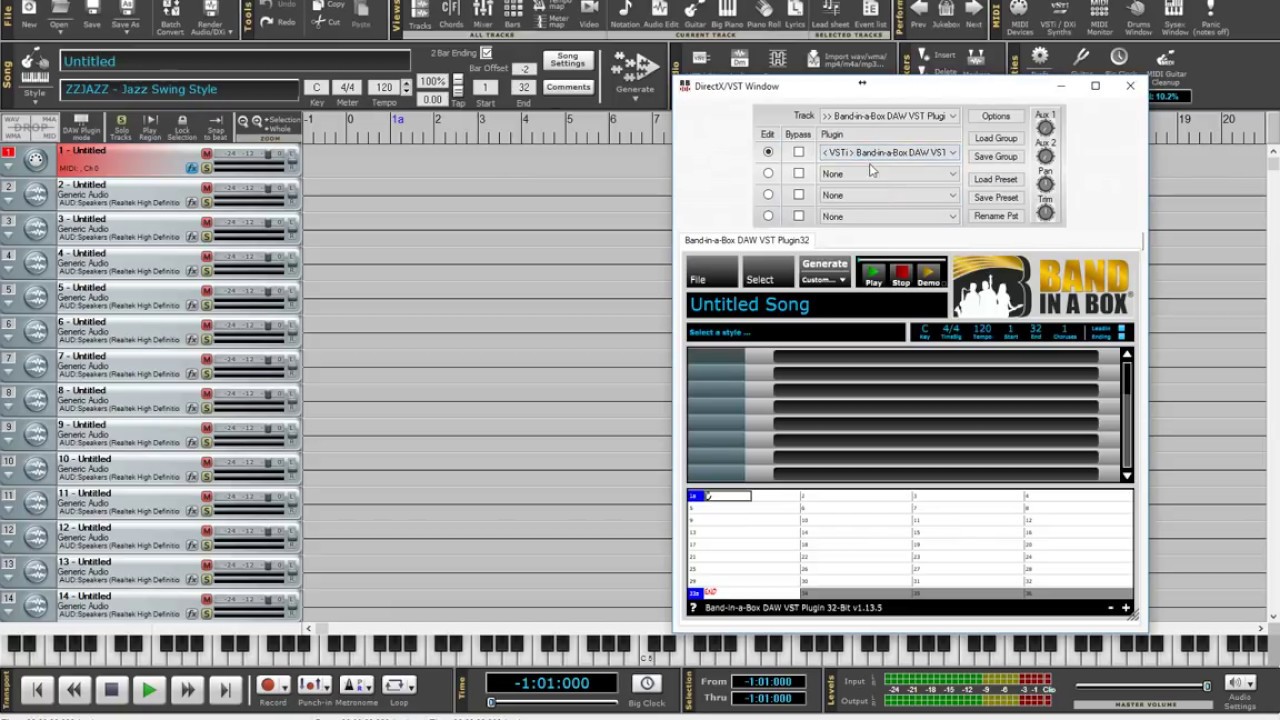Viewport: 1280px width, 720px height.
Task: Open the Event list
Action: pos(870,14)
